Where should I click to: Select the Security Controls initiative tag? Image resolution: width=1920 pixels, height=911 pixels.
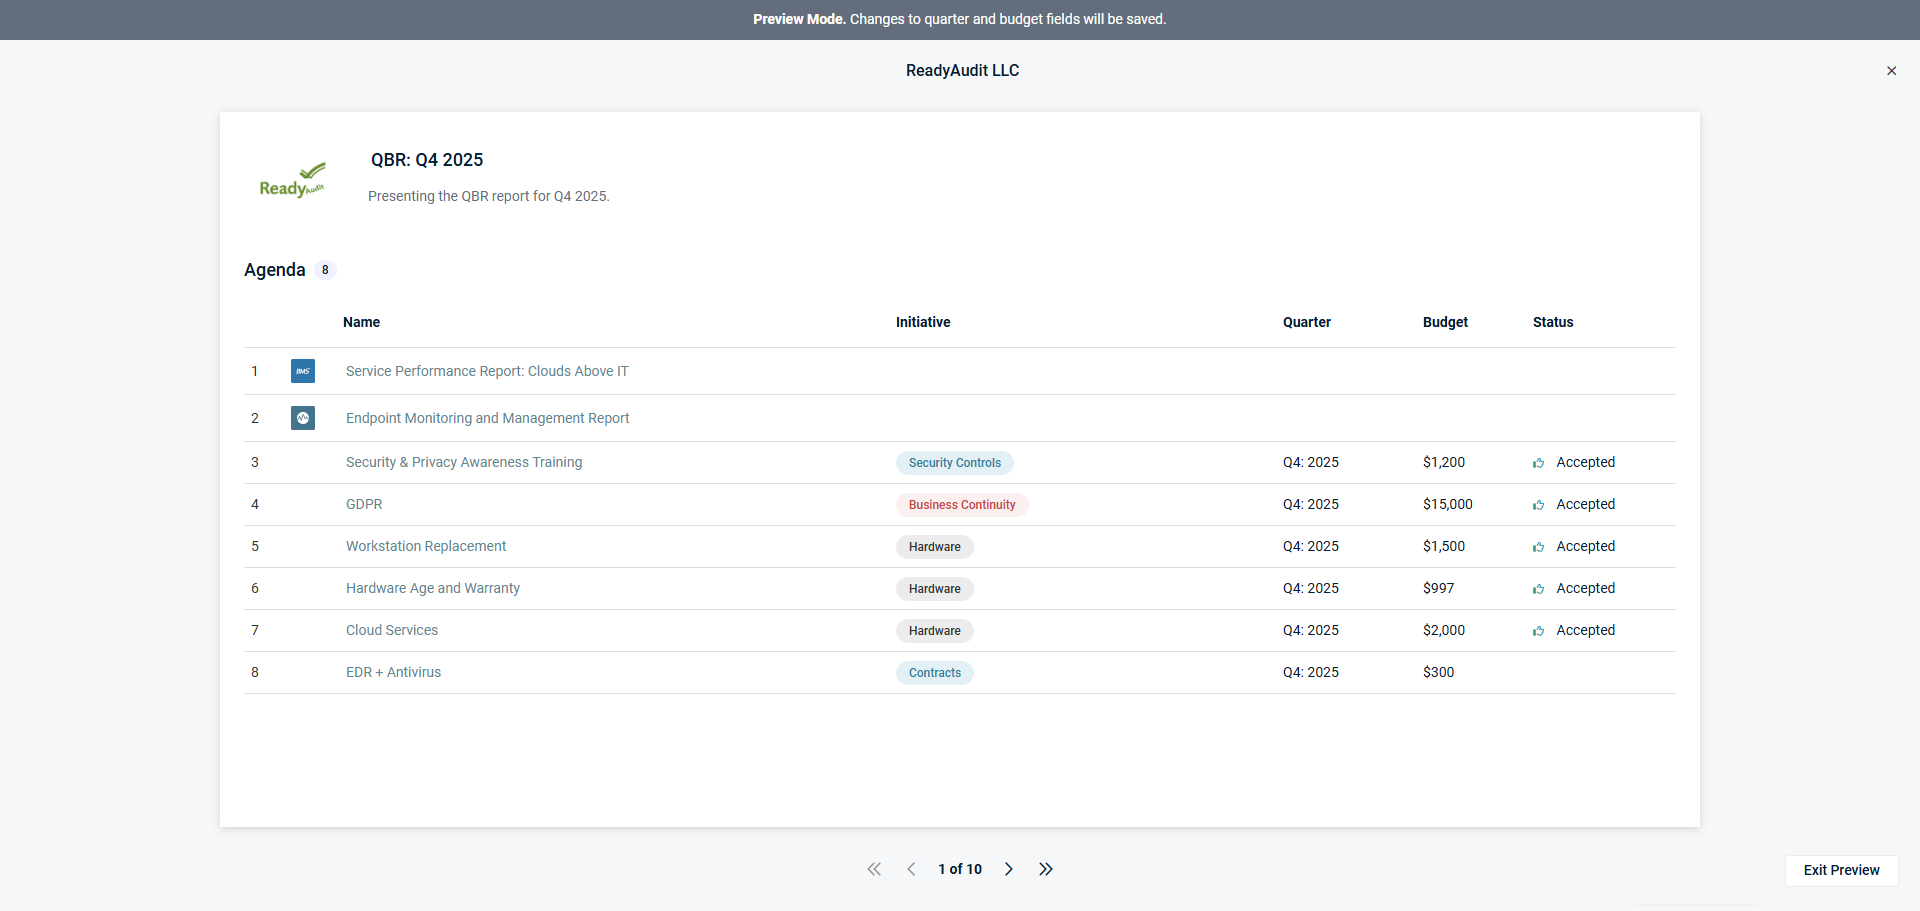pos(954,463)
